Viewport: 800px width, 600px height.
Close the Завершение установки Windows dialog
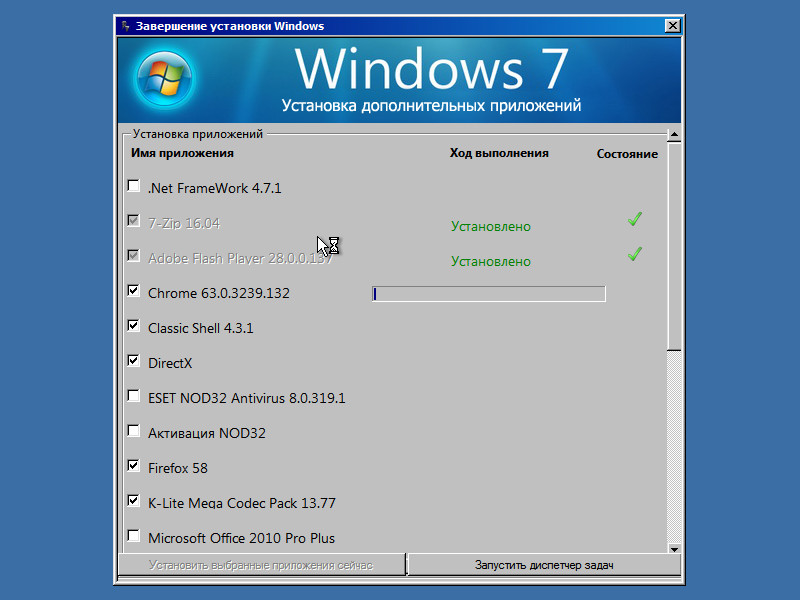pyautogui.click(x=672, y=26)
